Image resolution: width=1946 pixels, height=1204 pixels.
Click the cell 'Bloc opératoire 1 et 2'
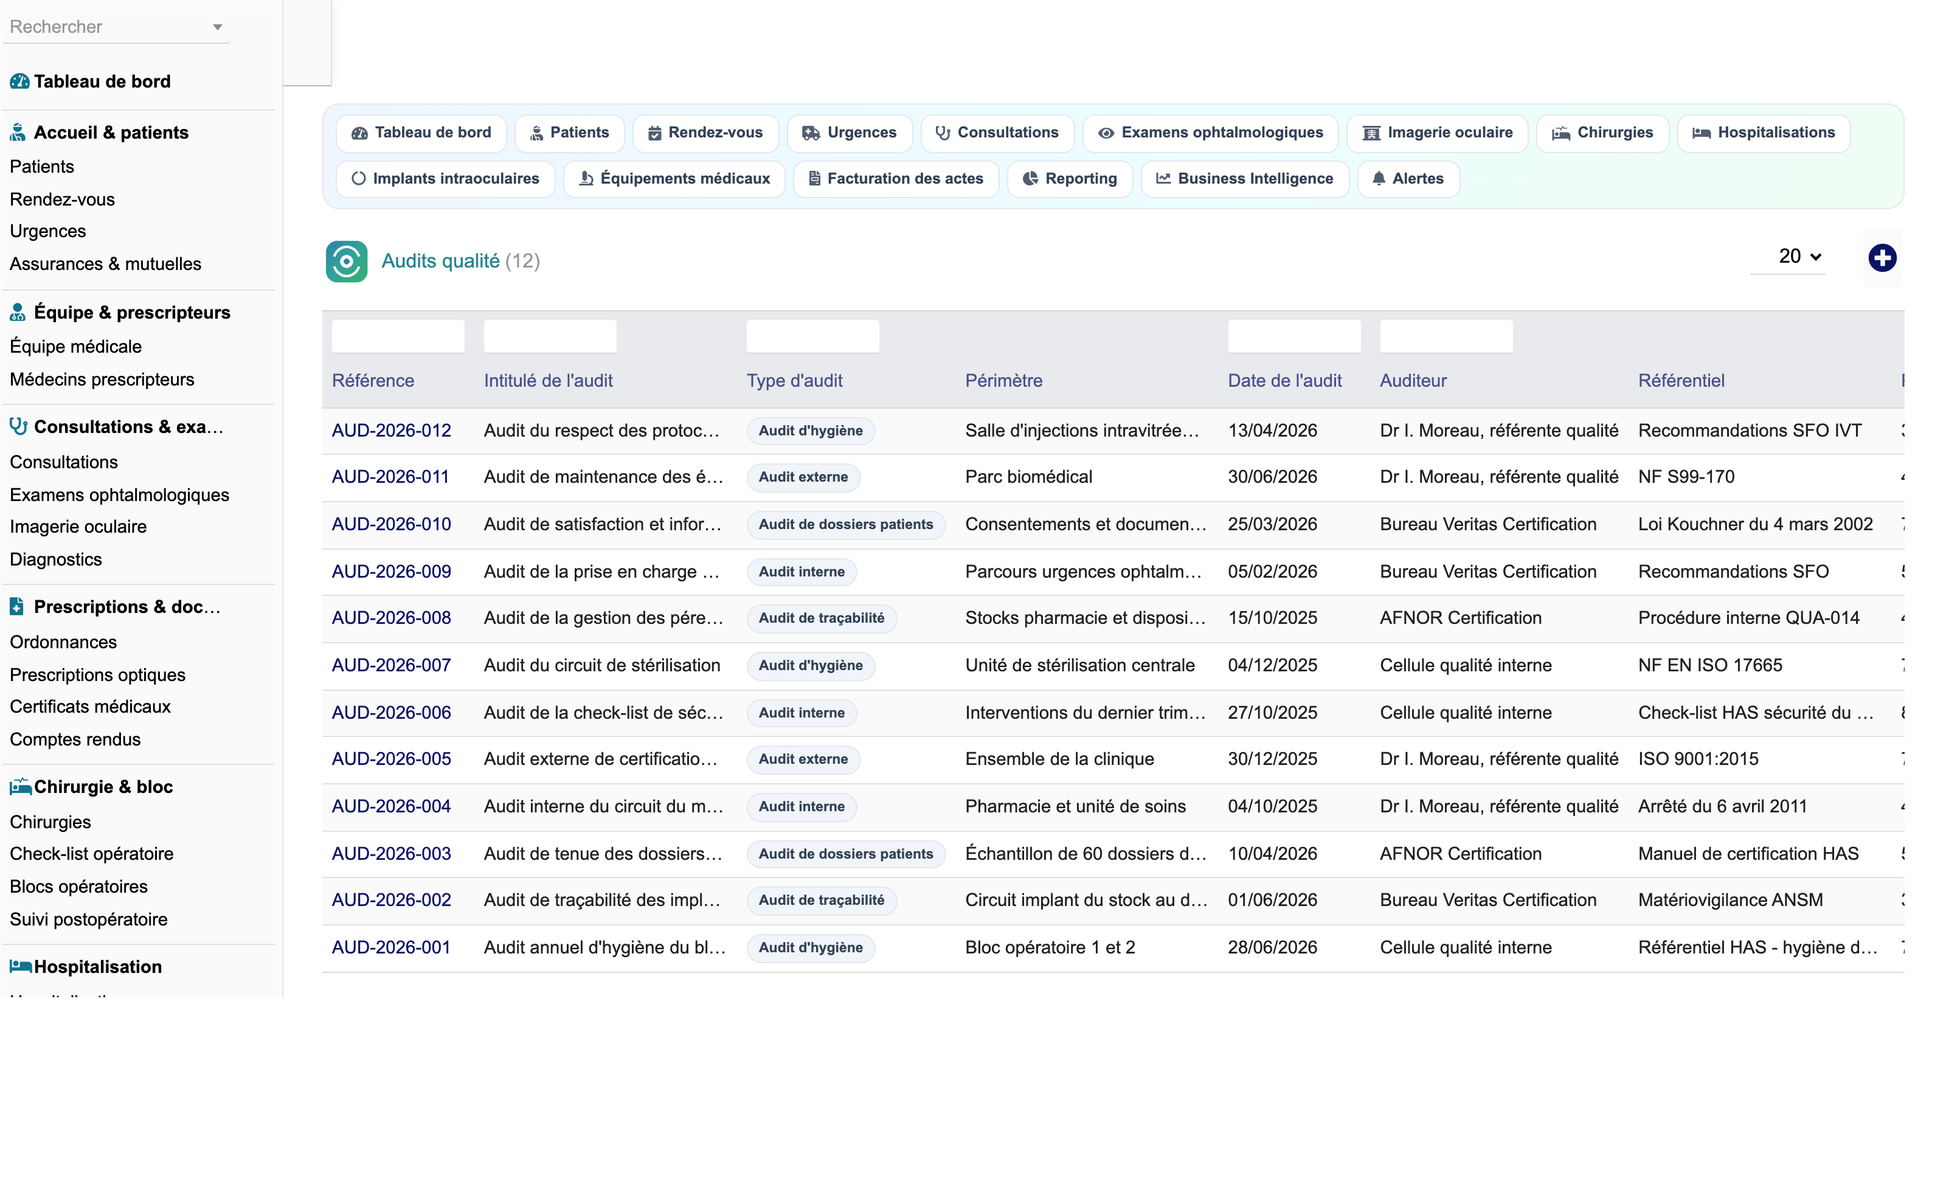coord(1050,948)
